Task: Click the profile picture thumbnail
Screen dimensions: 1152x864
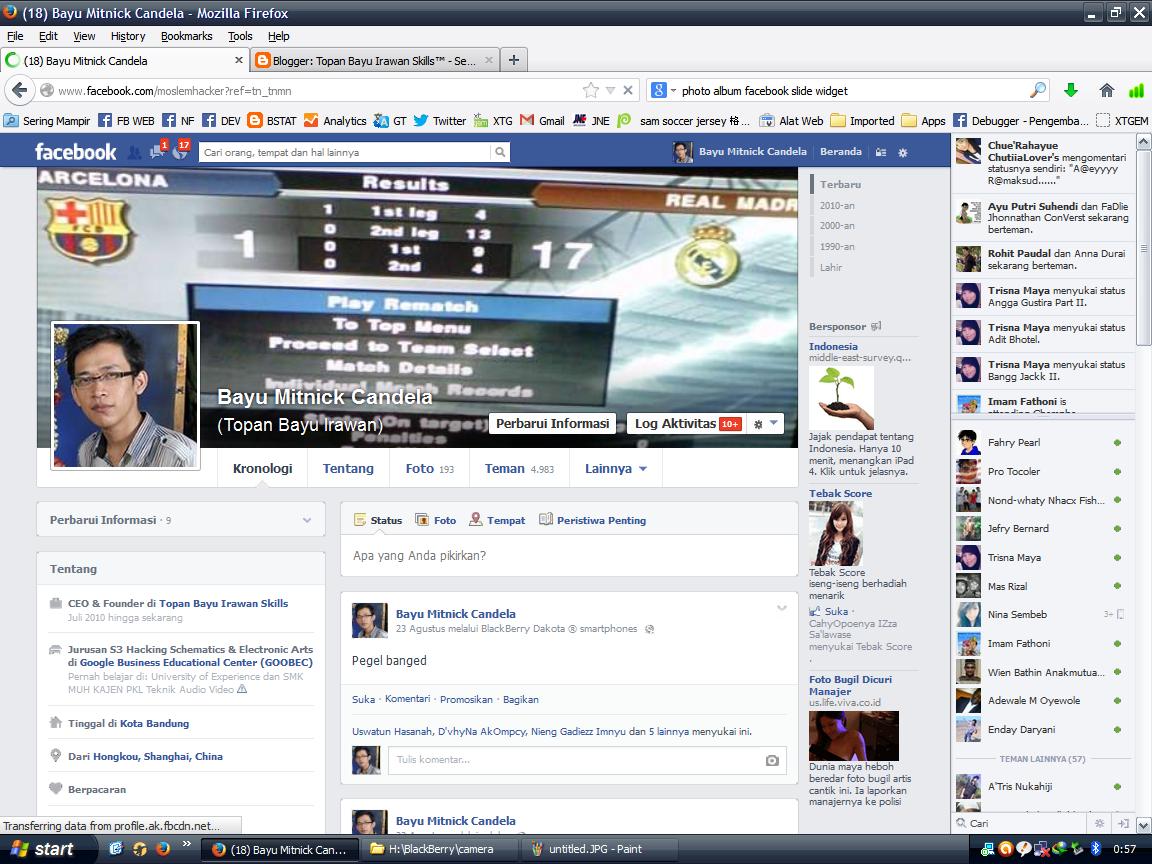Action: point(126,396)
